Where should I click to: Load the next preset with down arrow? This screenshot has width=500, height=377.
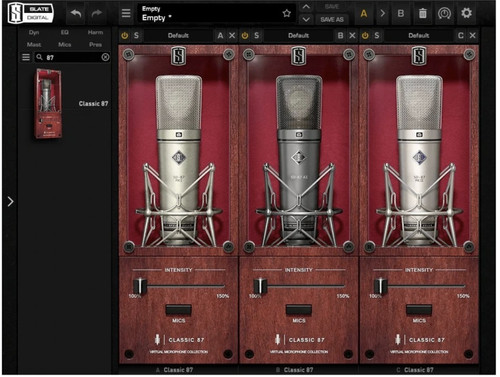pyautogui.click(x=306, y=20)
